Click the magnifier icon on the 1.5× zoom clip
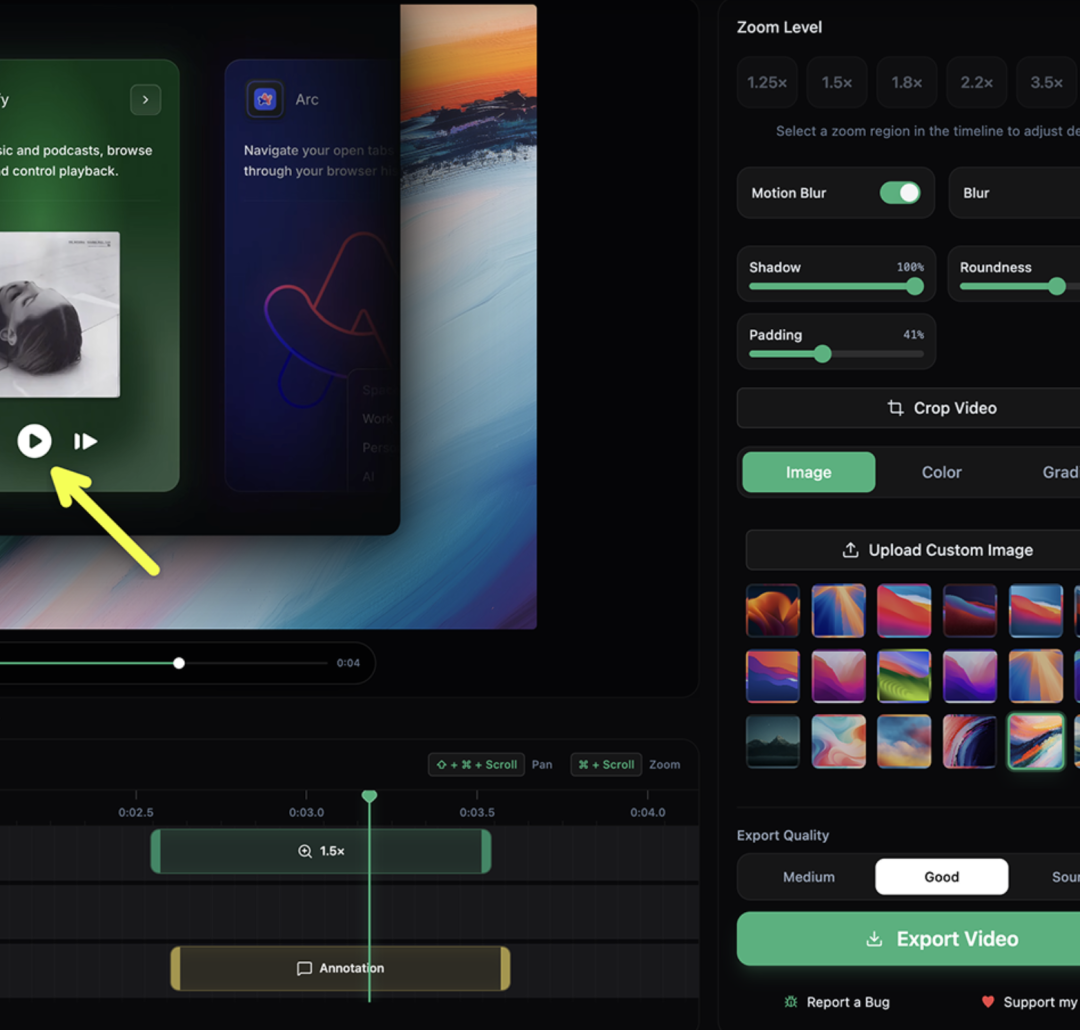Image resolution: width=1080 pixels, height=1030 pixels. click(x=305, y=851)
